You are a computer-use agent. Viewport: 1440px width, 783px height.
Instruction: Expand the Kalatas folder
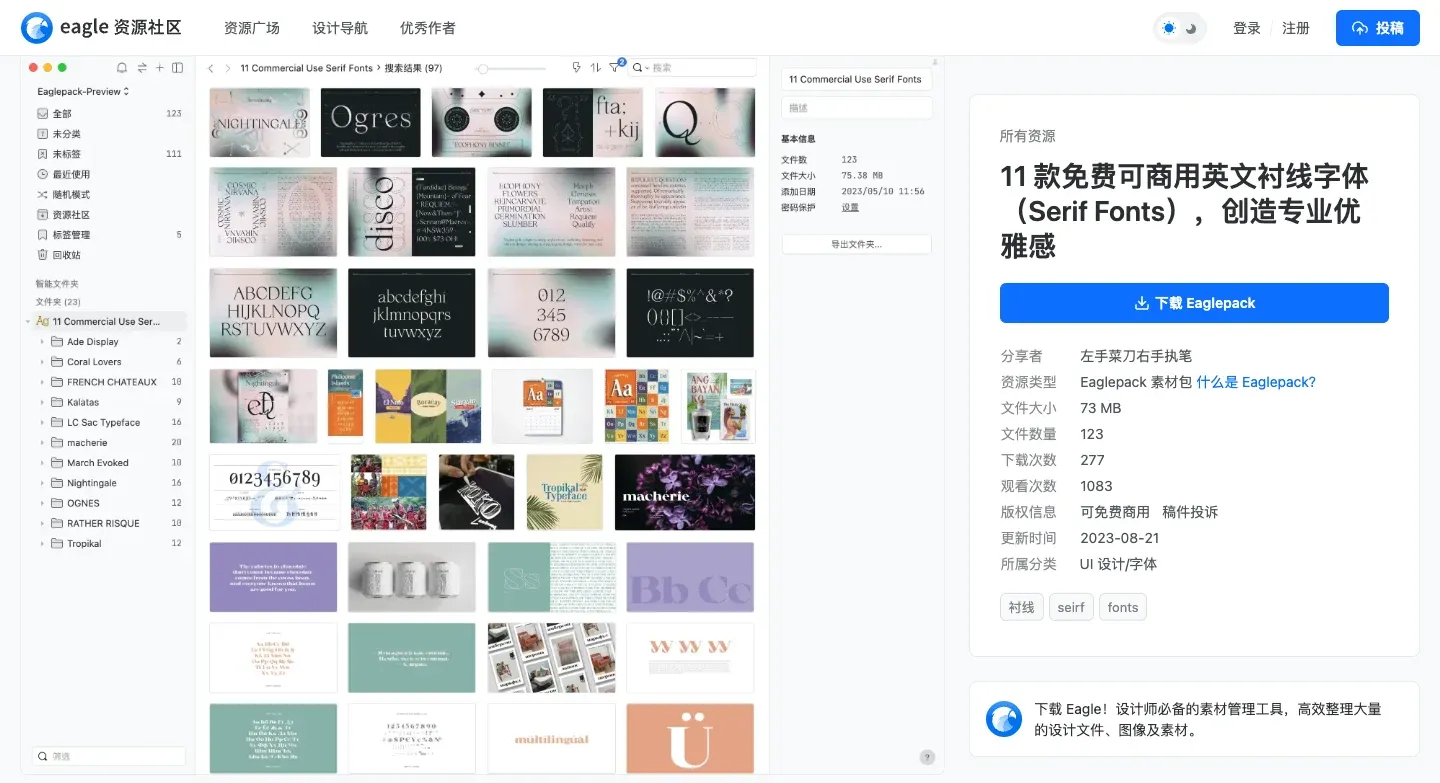[42, 402]
